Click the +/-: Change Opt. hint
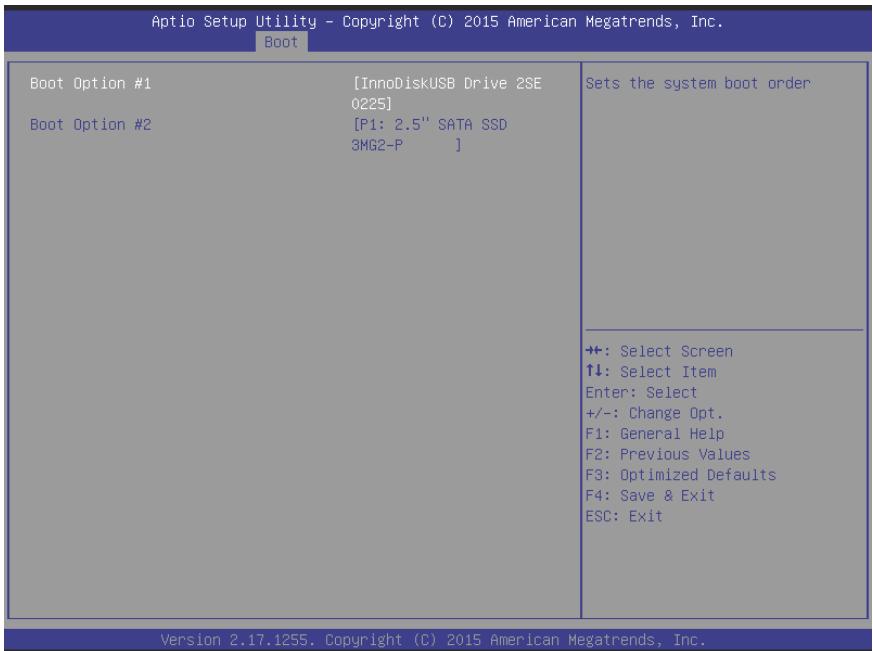Viewport: 873px width, 651px height. click(654, 413)
